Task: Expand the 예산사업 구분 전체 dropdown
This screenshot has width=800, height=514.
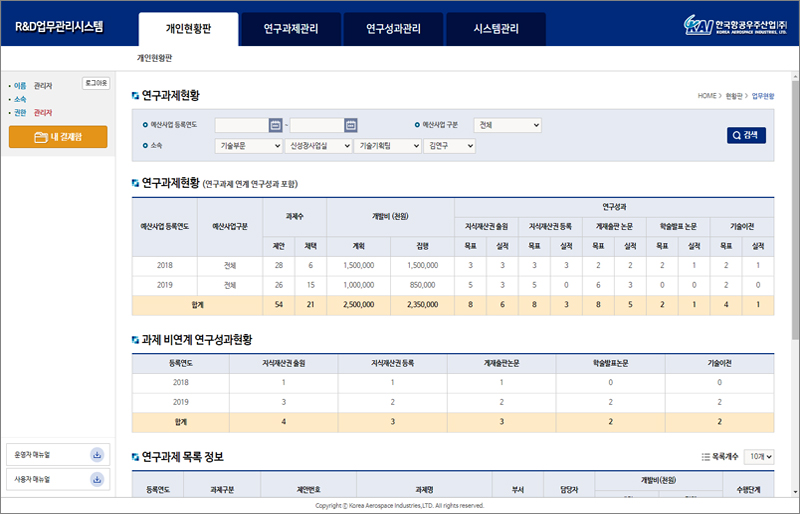Action: [507, 125]
